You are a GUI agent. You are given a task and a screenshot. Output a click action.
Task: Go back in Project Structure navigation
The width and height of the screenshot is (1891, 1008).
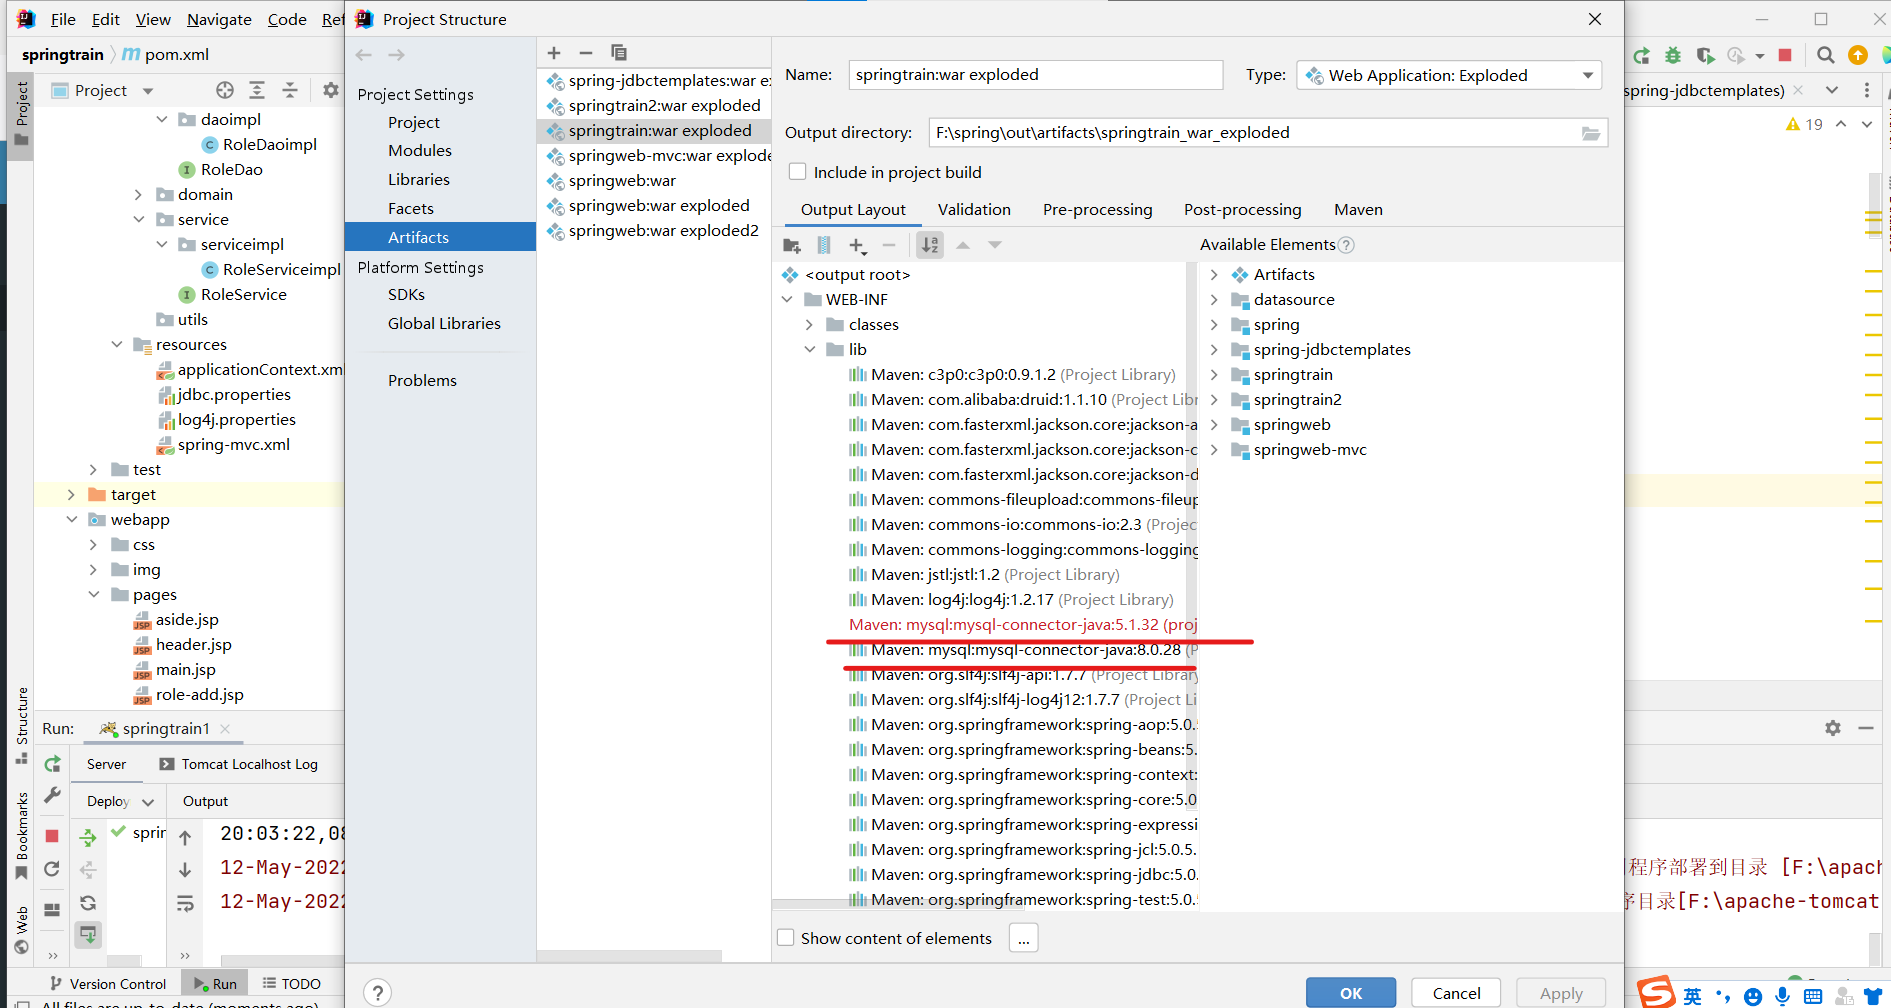(x=364, y=55)
